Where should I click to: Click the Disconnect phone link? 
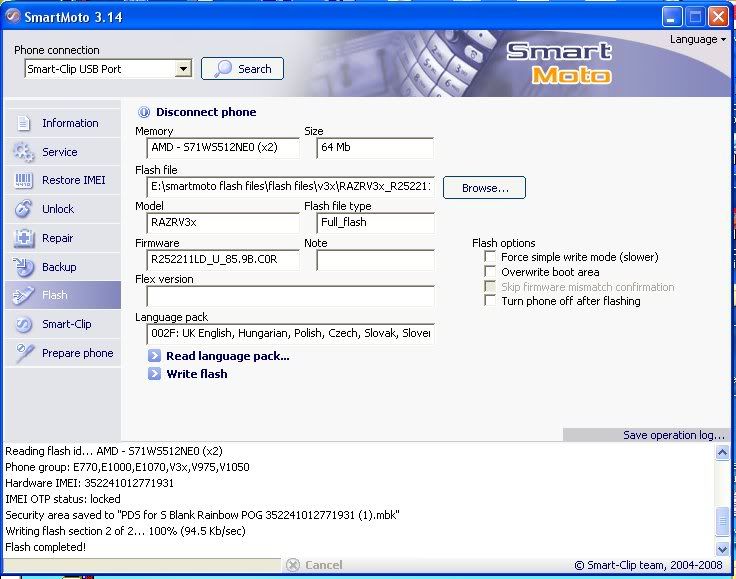(206, 112)
